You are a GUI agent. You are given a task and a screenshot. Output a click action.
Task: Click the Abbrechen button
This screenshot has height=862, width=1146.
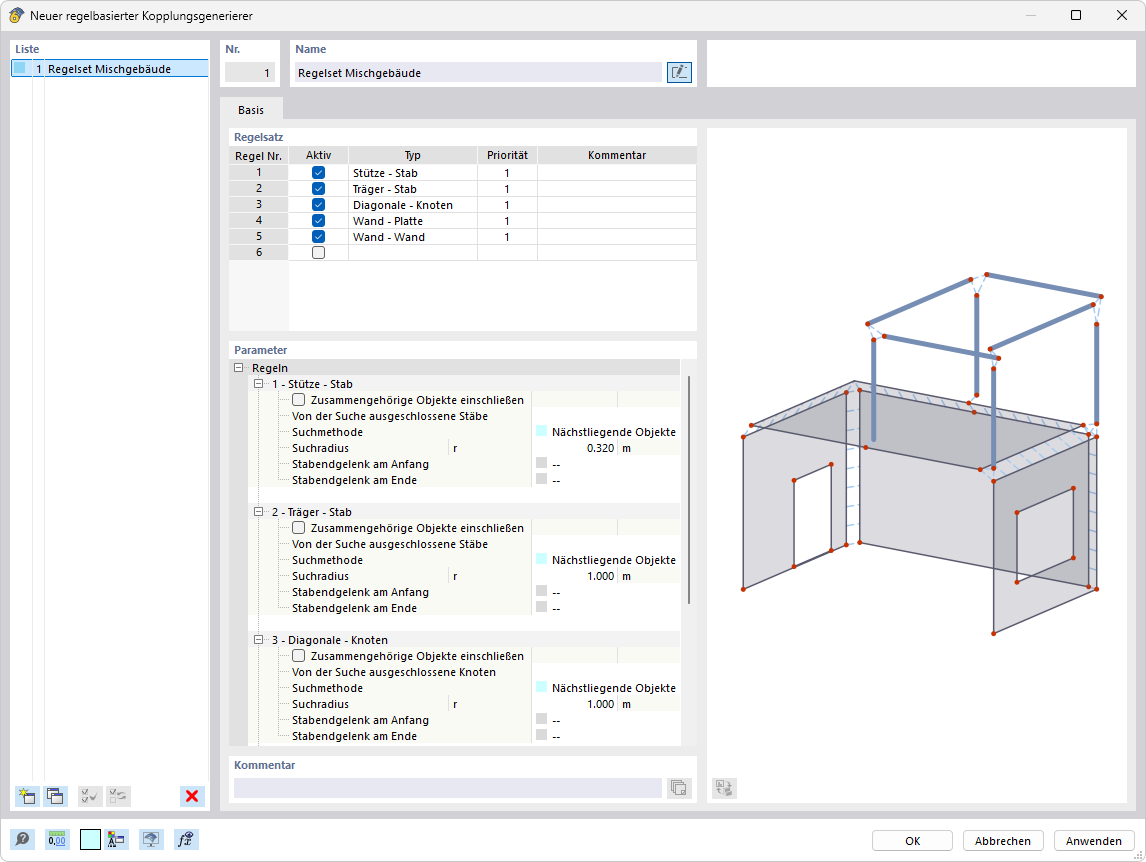click(1003, 841)
